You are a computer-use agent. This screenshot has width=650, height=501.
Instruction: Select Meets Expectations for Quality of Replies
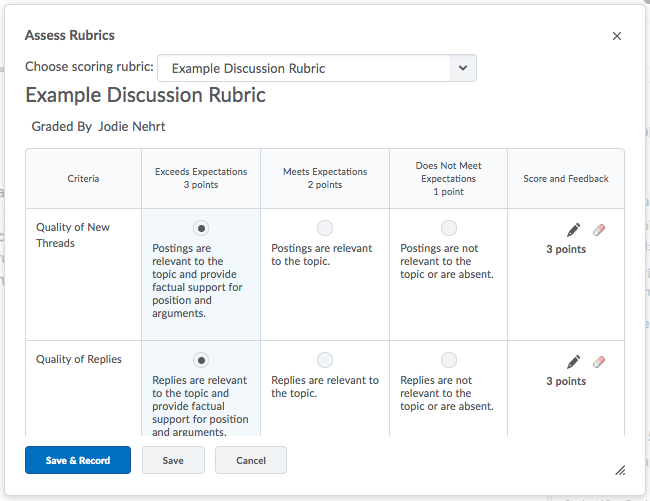(x=325, y=360)
